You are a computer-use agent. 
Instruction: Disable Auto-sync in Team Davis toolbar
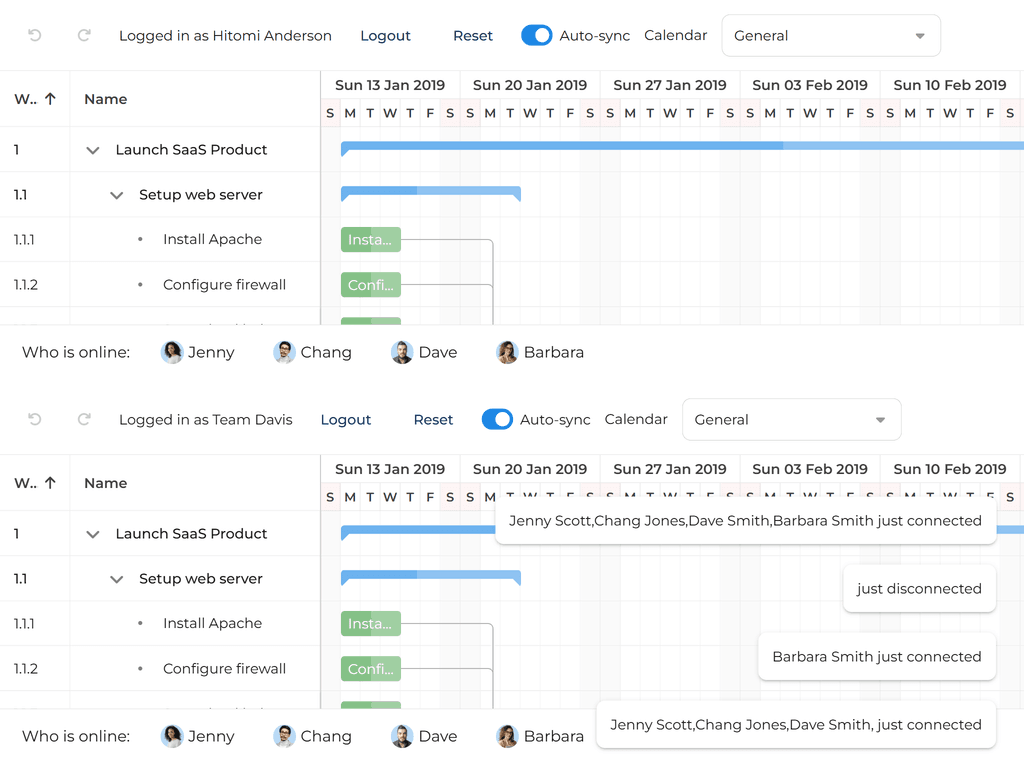[x=497, y=419]
